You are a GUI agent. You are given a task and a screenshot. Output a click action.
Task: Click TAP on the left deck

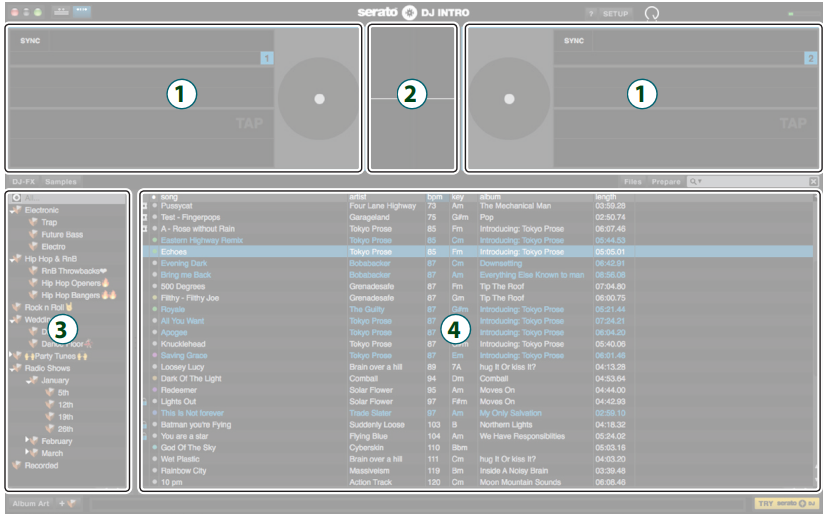point(249,123)
